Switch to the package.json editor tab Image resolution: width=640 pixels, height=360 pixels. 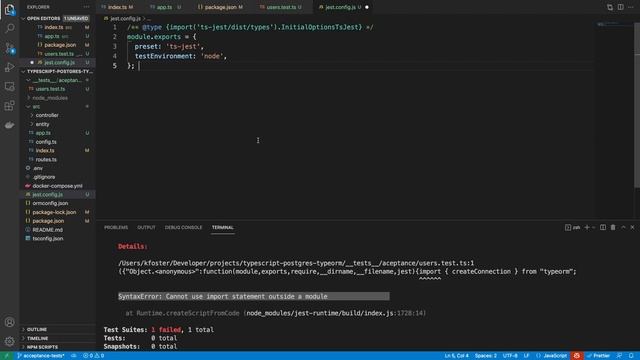pos(220,7)
